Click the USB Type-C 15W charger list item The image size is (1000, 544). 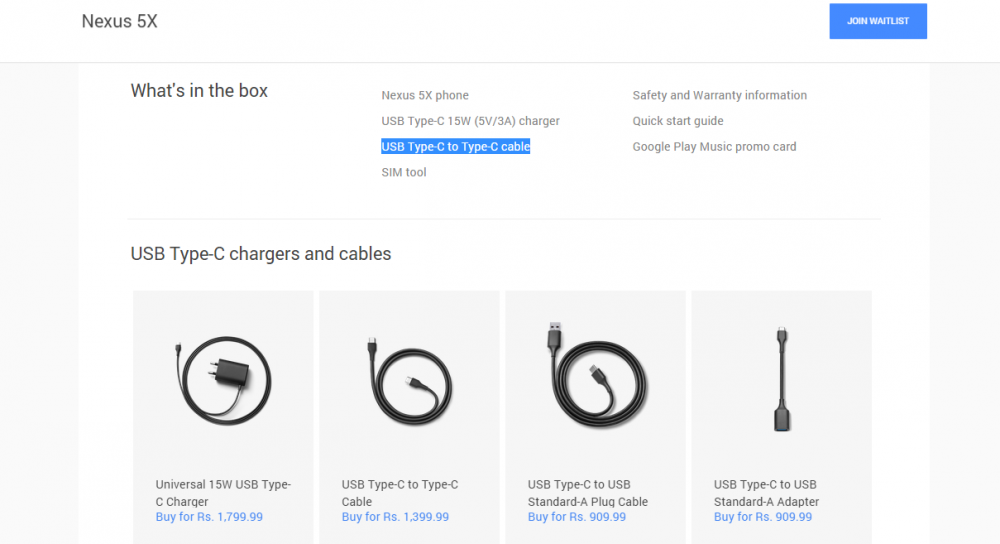pos(470,121)
